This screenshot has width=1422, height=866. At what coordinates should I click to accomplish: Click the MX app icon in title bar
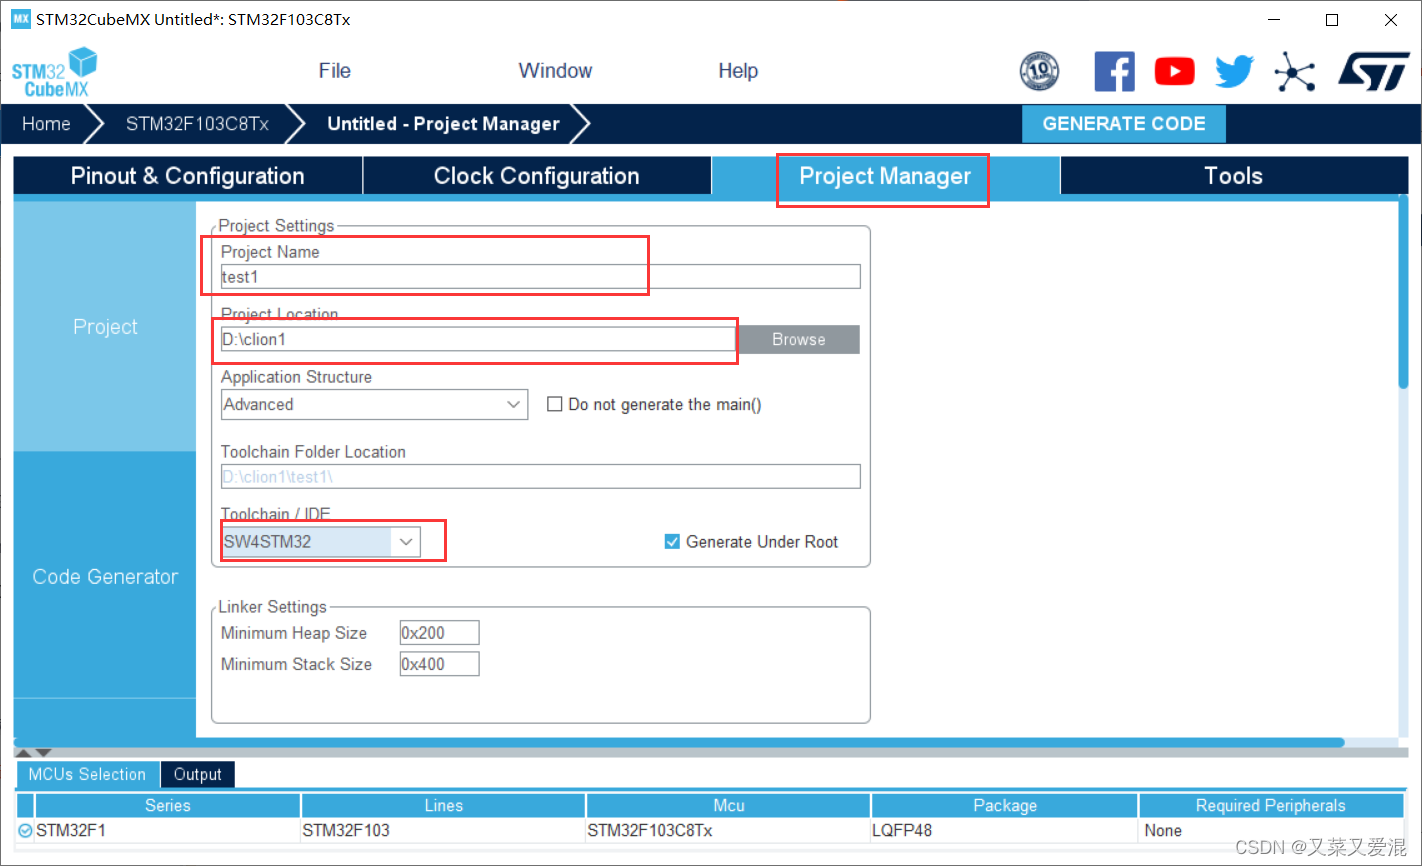(x=21, y=19)
